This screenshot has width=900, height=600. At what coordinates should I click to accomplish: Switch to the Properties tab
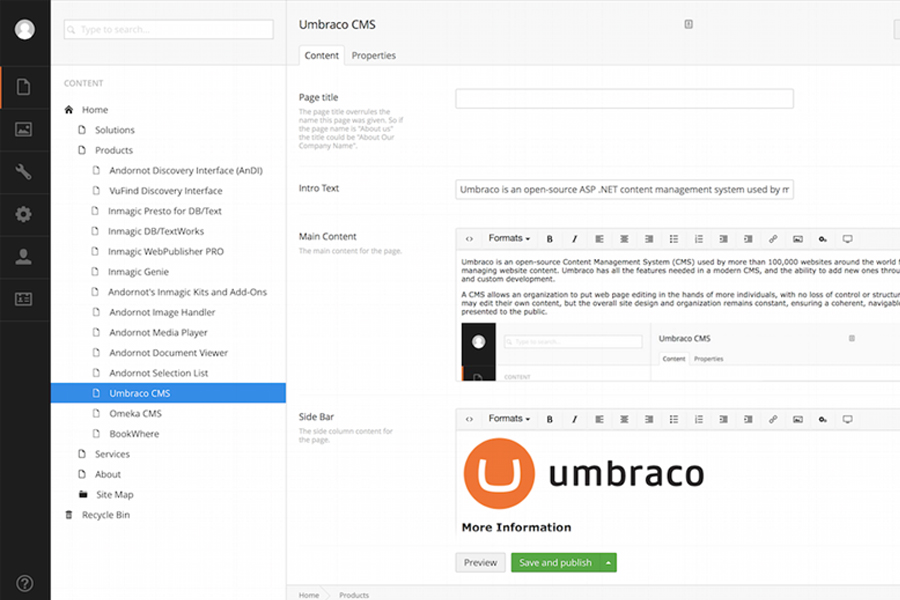(x=374, y=55)
